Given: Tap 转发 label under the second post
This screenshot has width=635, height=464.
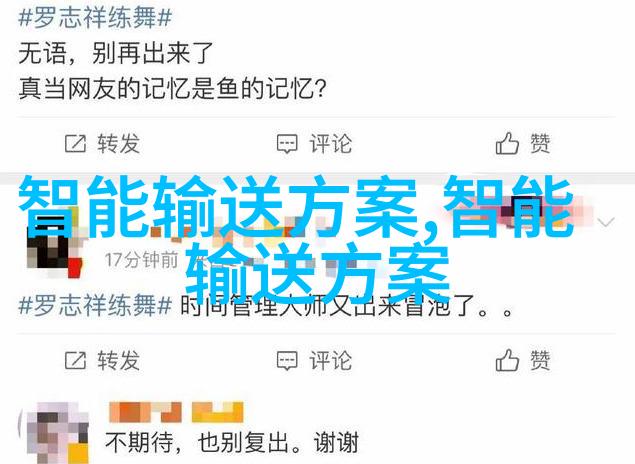Looking at the screenshot, I should pyautogui.click(x=118, y=360).
